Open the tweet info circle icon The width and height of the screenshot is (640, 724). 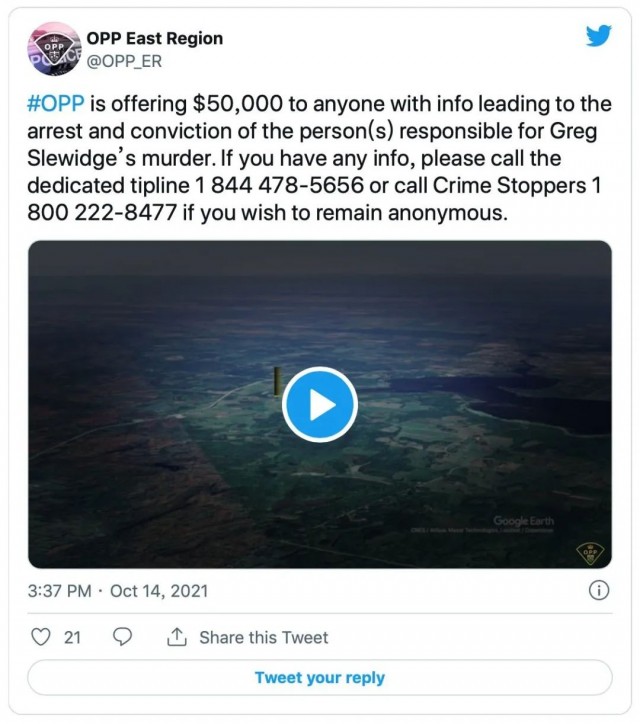599,590
